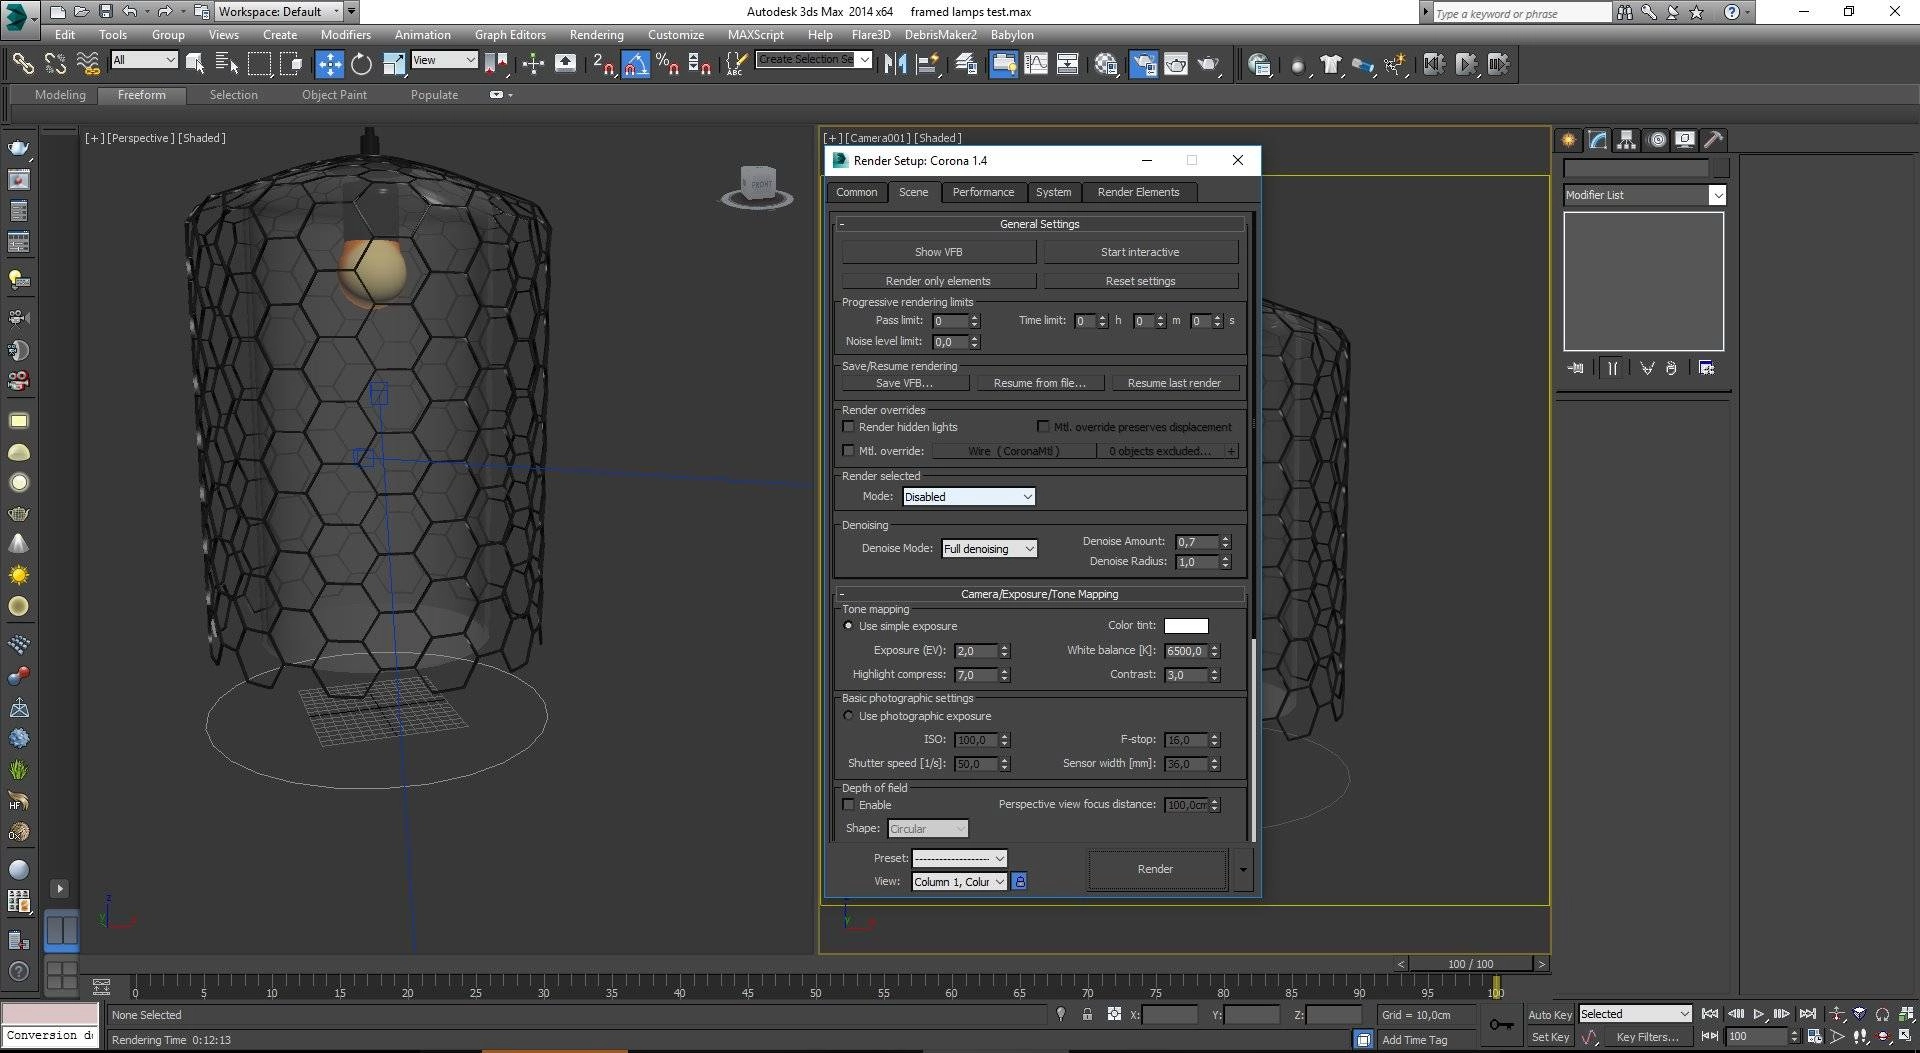Screen dimensions: 1920x1053
Task: Click the large Render button
Action: pyautogui.click(x=1156, y=869)
